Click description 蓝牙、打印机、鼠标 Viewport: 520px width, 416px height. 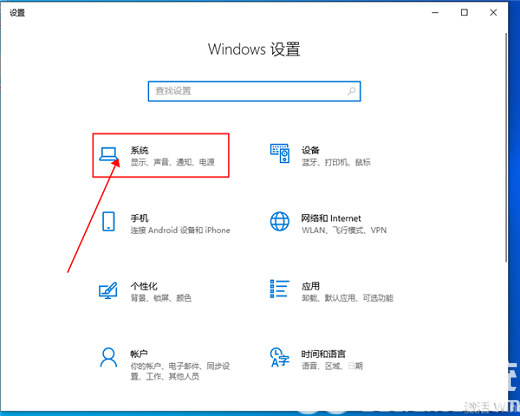pyautogui.click(x=336, y=162)
